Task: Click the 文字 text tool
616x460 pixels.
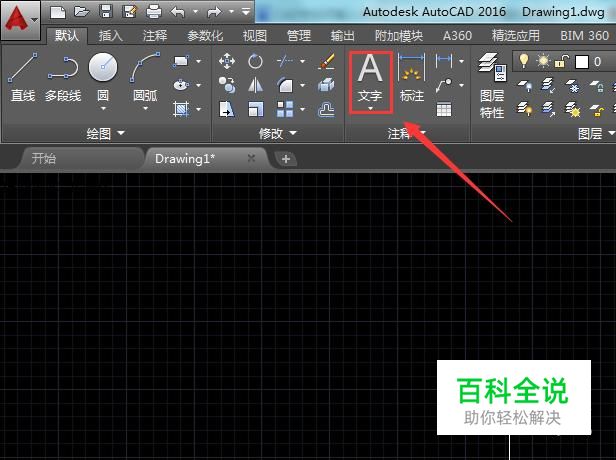Action: (370, 82)
